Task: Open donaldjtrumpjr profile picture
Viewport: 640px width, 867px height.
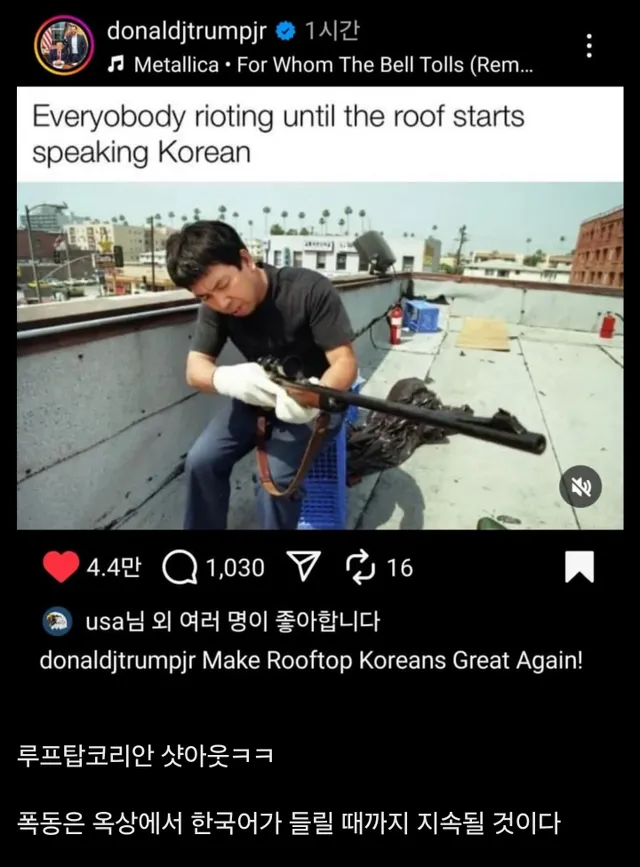Action: click(x=64, y=45)
